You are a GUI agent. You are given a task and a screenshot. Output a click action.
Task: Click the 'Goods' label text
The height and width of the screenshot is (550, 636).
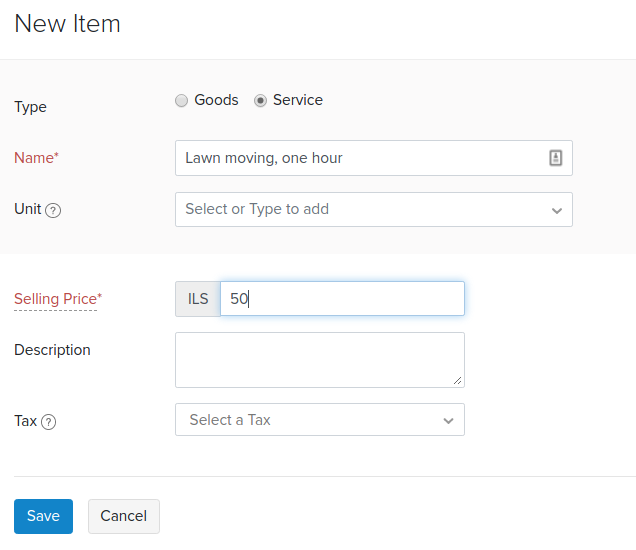(216, 100)
